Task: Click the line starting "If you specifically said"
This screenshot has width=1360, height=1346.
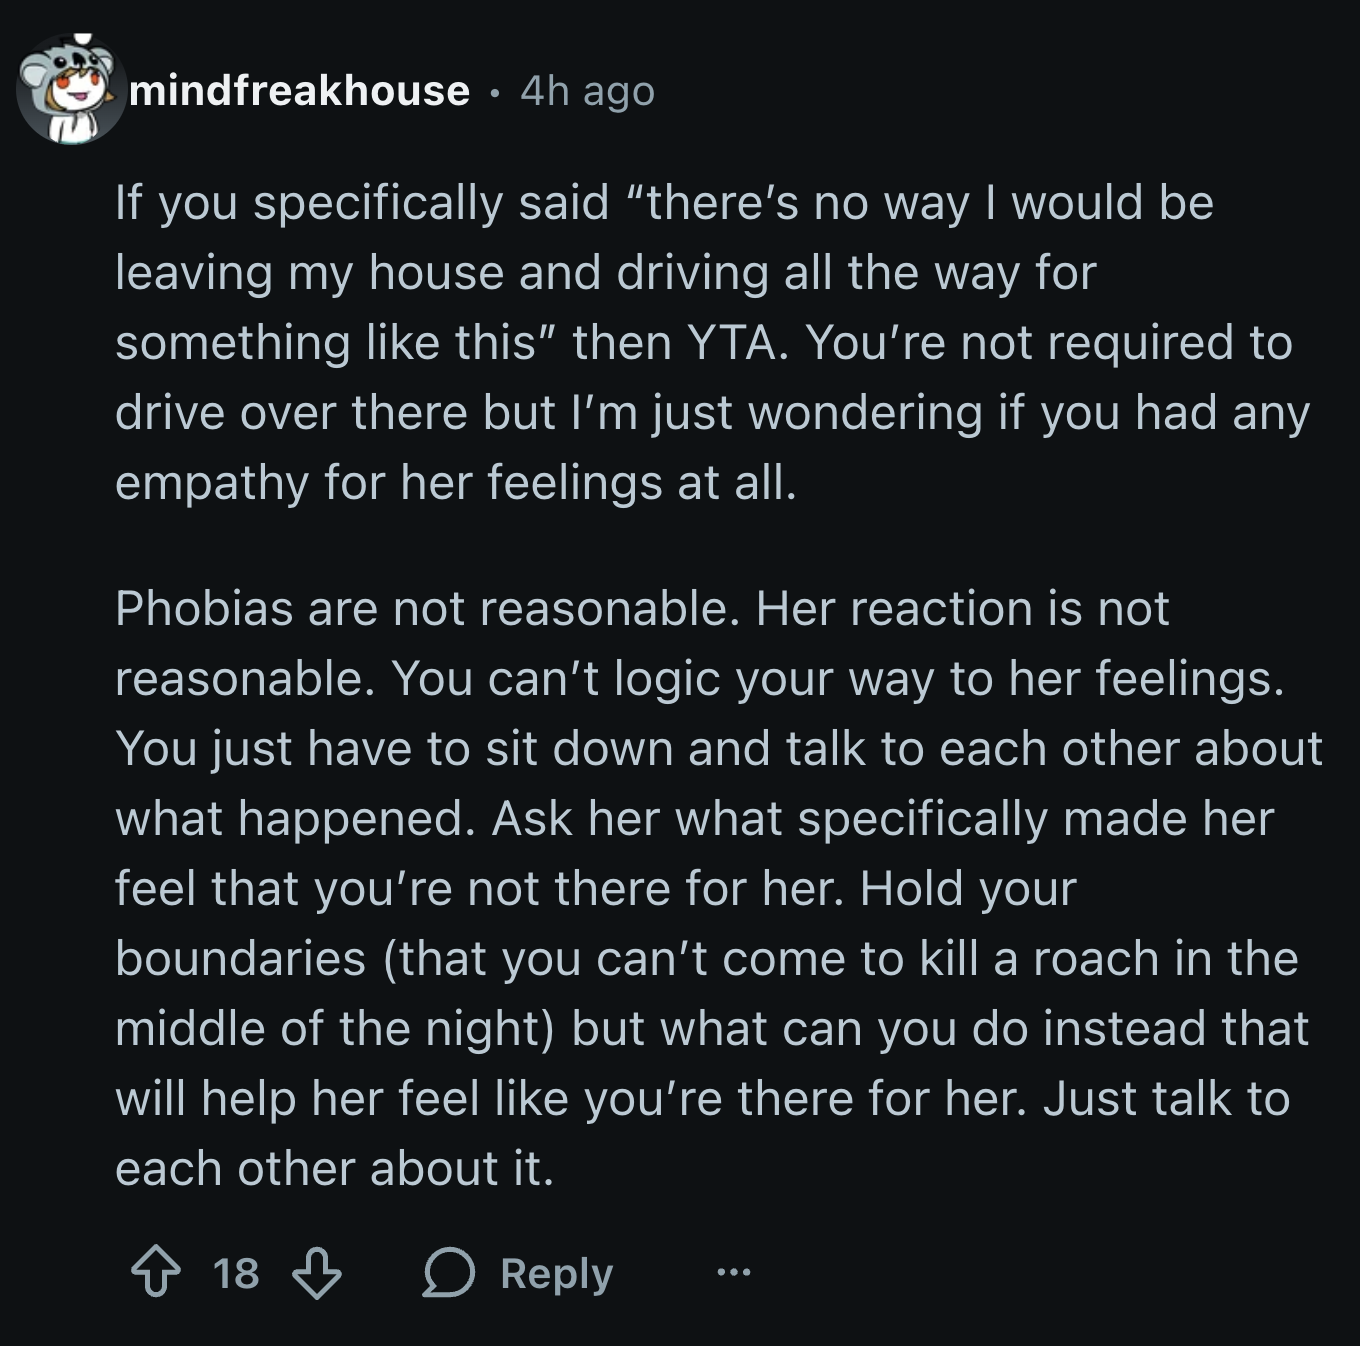Action: tap(664, 204)
